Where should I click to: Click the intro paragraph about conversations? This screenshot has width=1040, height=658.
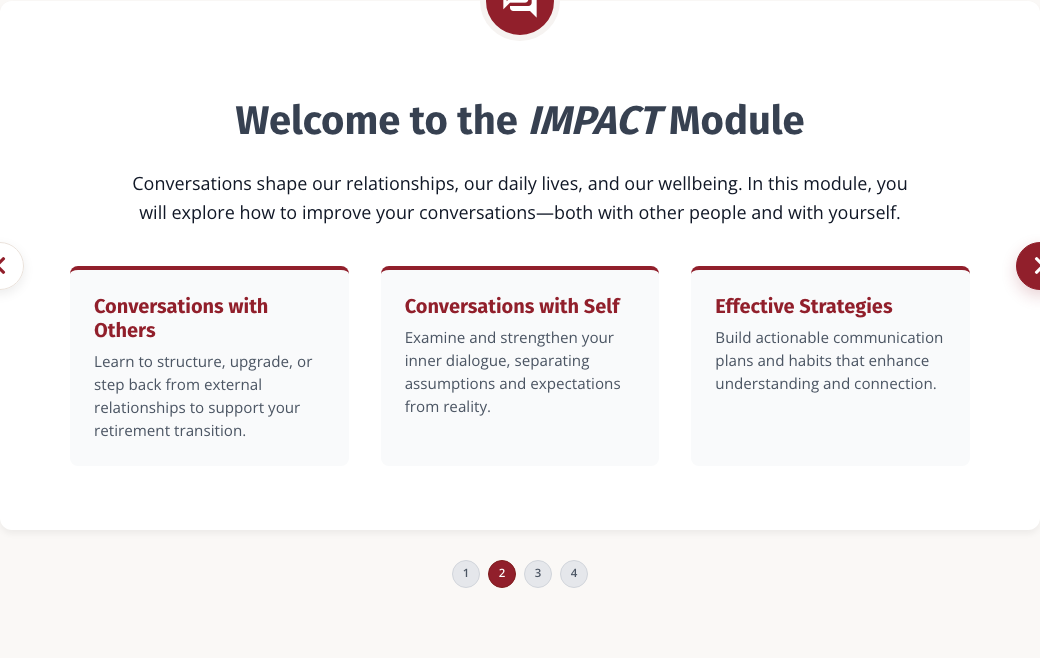[519, 198]
